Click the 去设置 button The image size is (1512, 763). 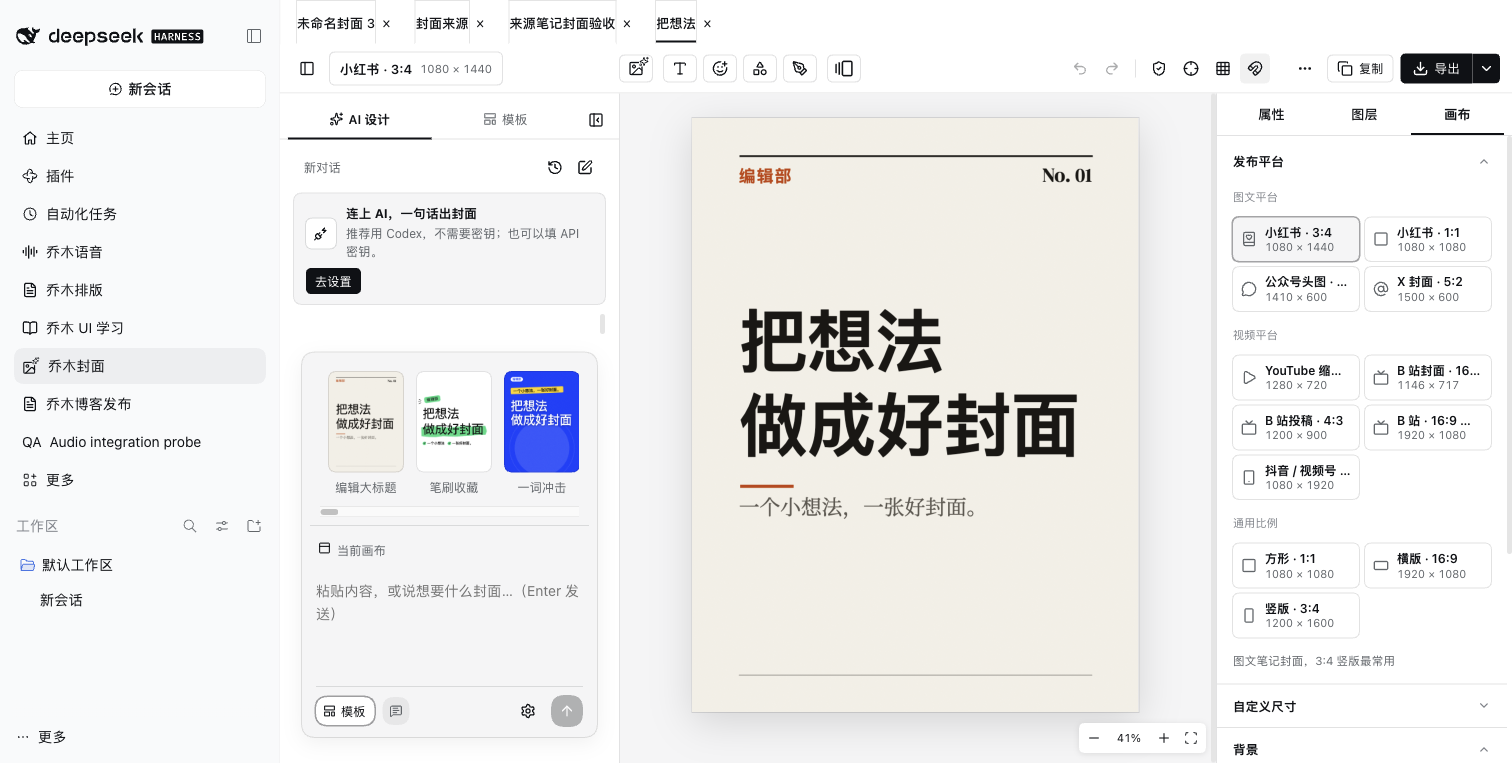pos(333,281)
